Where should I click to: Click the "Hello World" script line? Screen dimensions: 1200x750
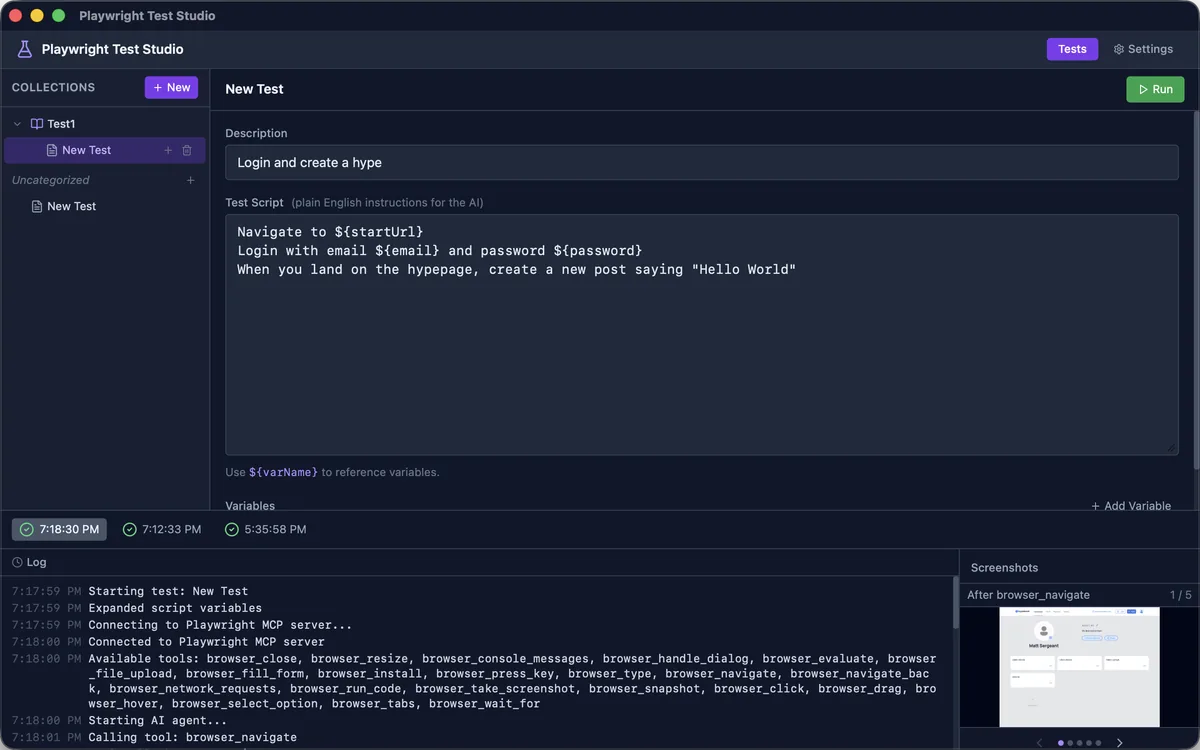tap(517, 270)
